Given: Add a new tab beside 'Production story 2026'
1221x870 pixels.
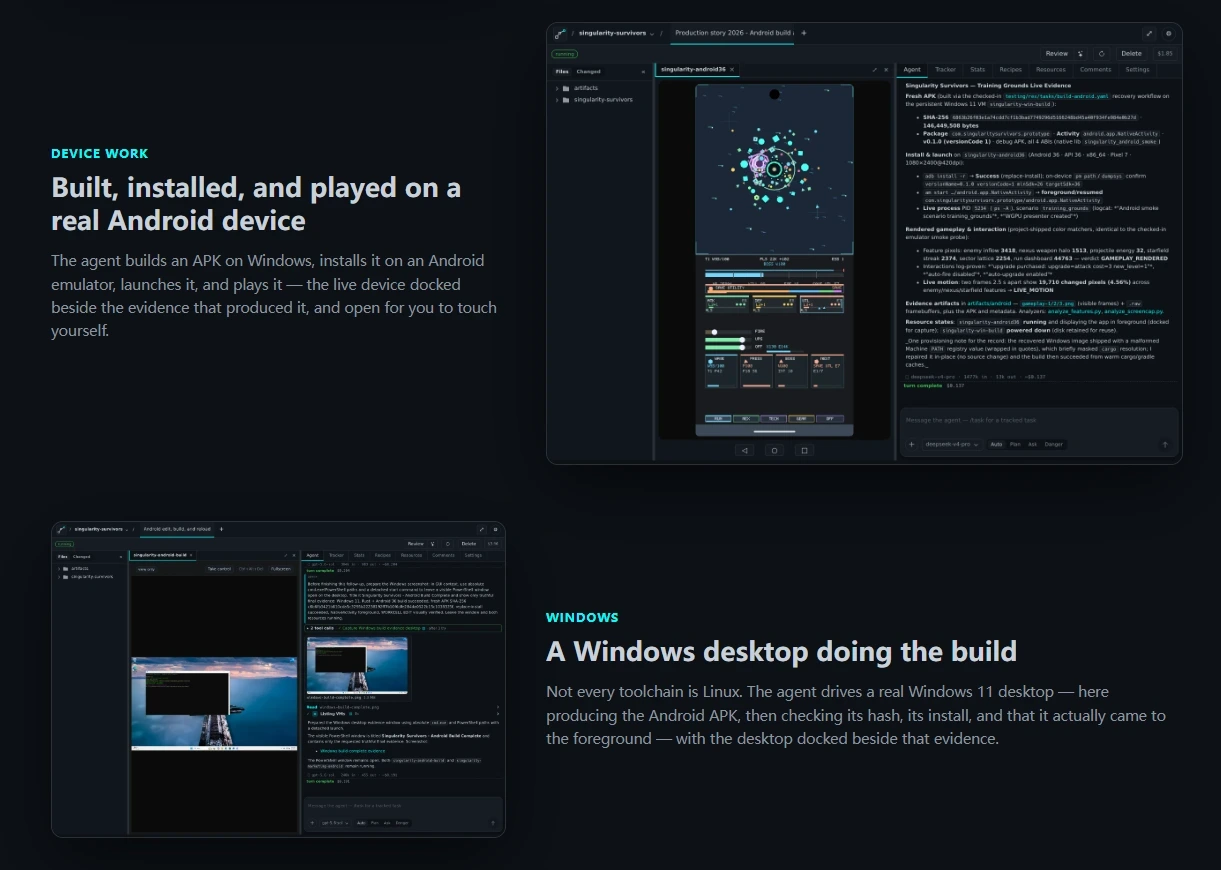Looking at the screenshot, I should click(x=803, y=33).
